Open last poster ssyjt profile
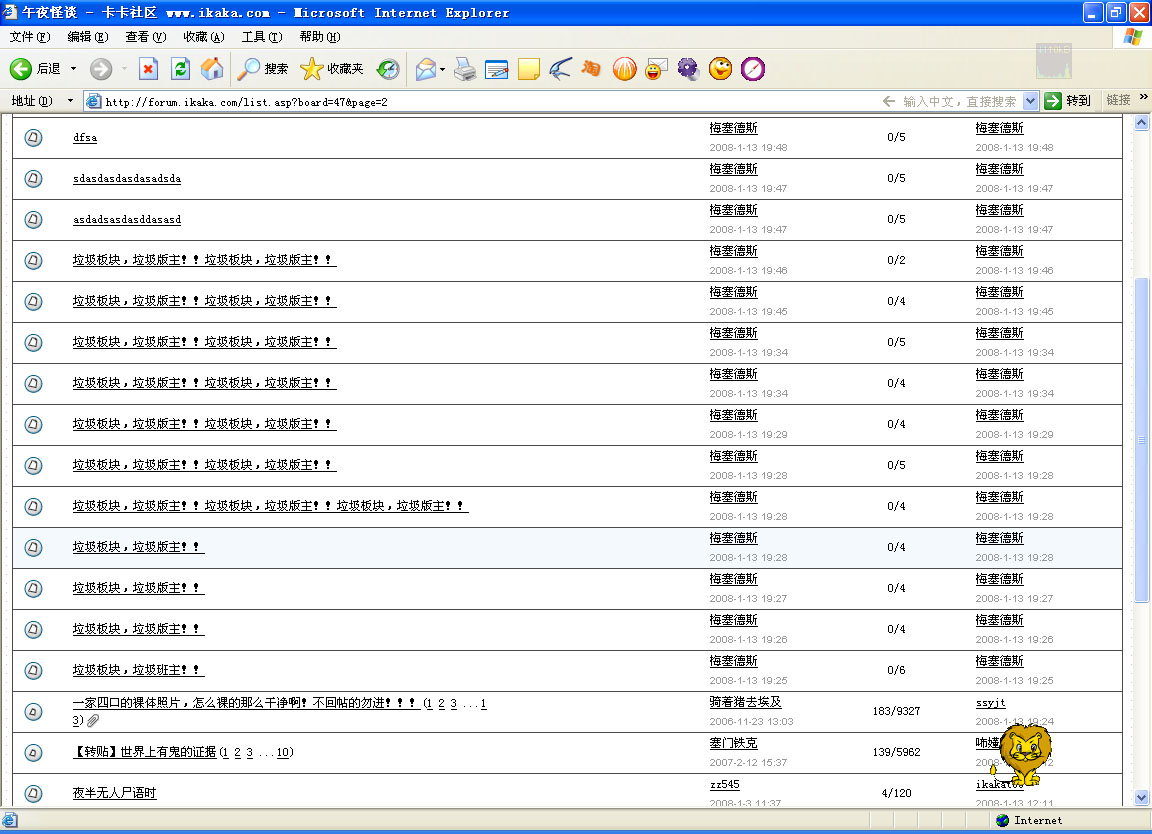This screenshot has height=834, width=1152. 990,702
